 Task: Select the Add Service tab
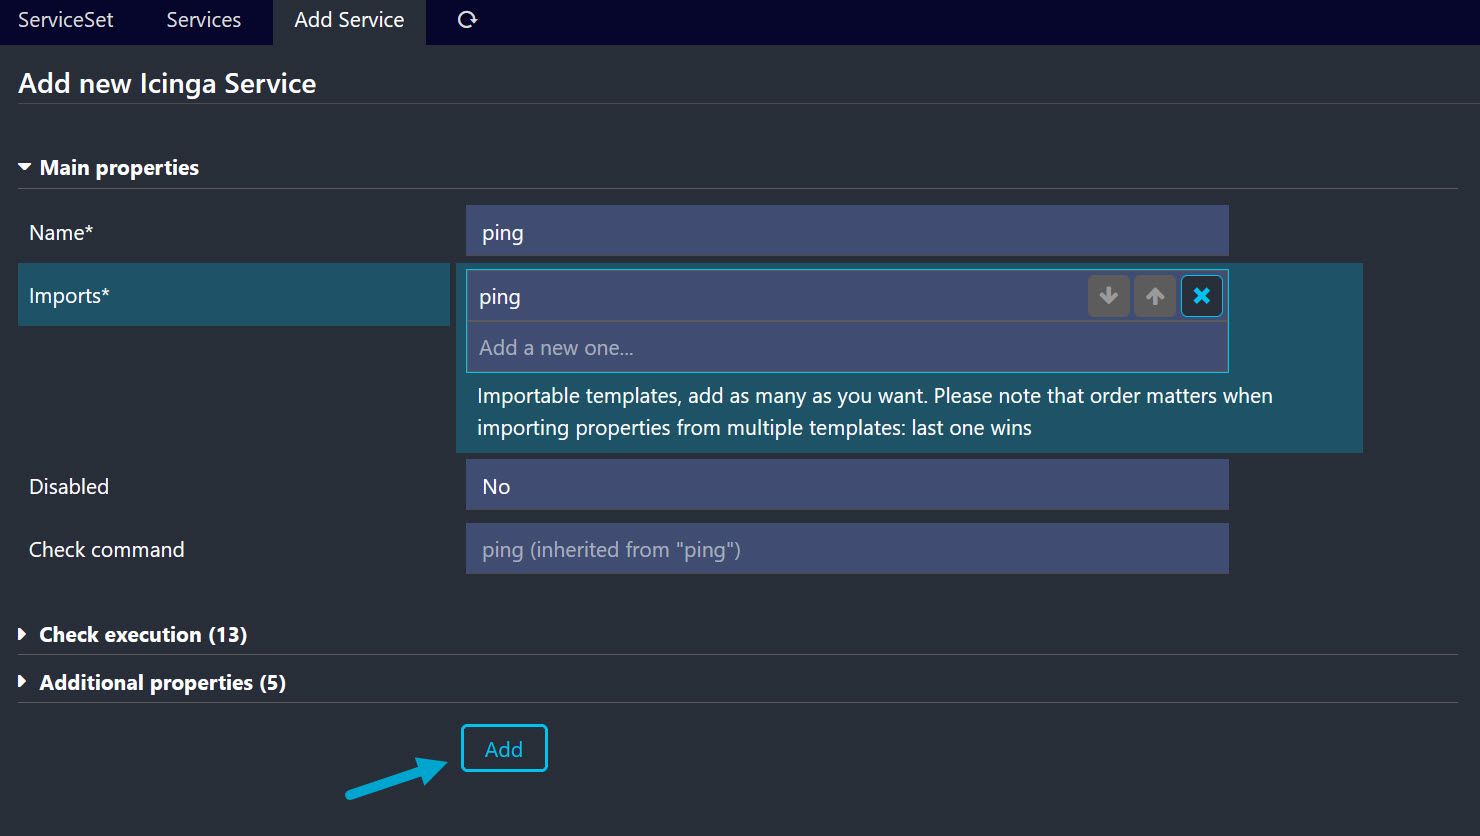(349, 20)
